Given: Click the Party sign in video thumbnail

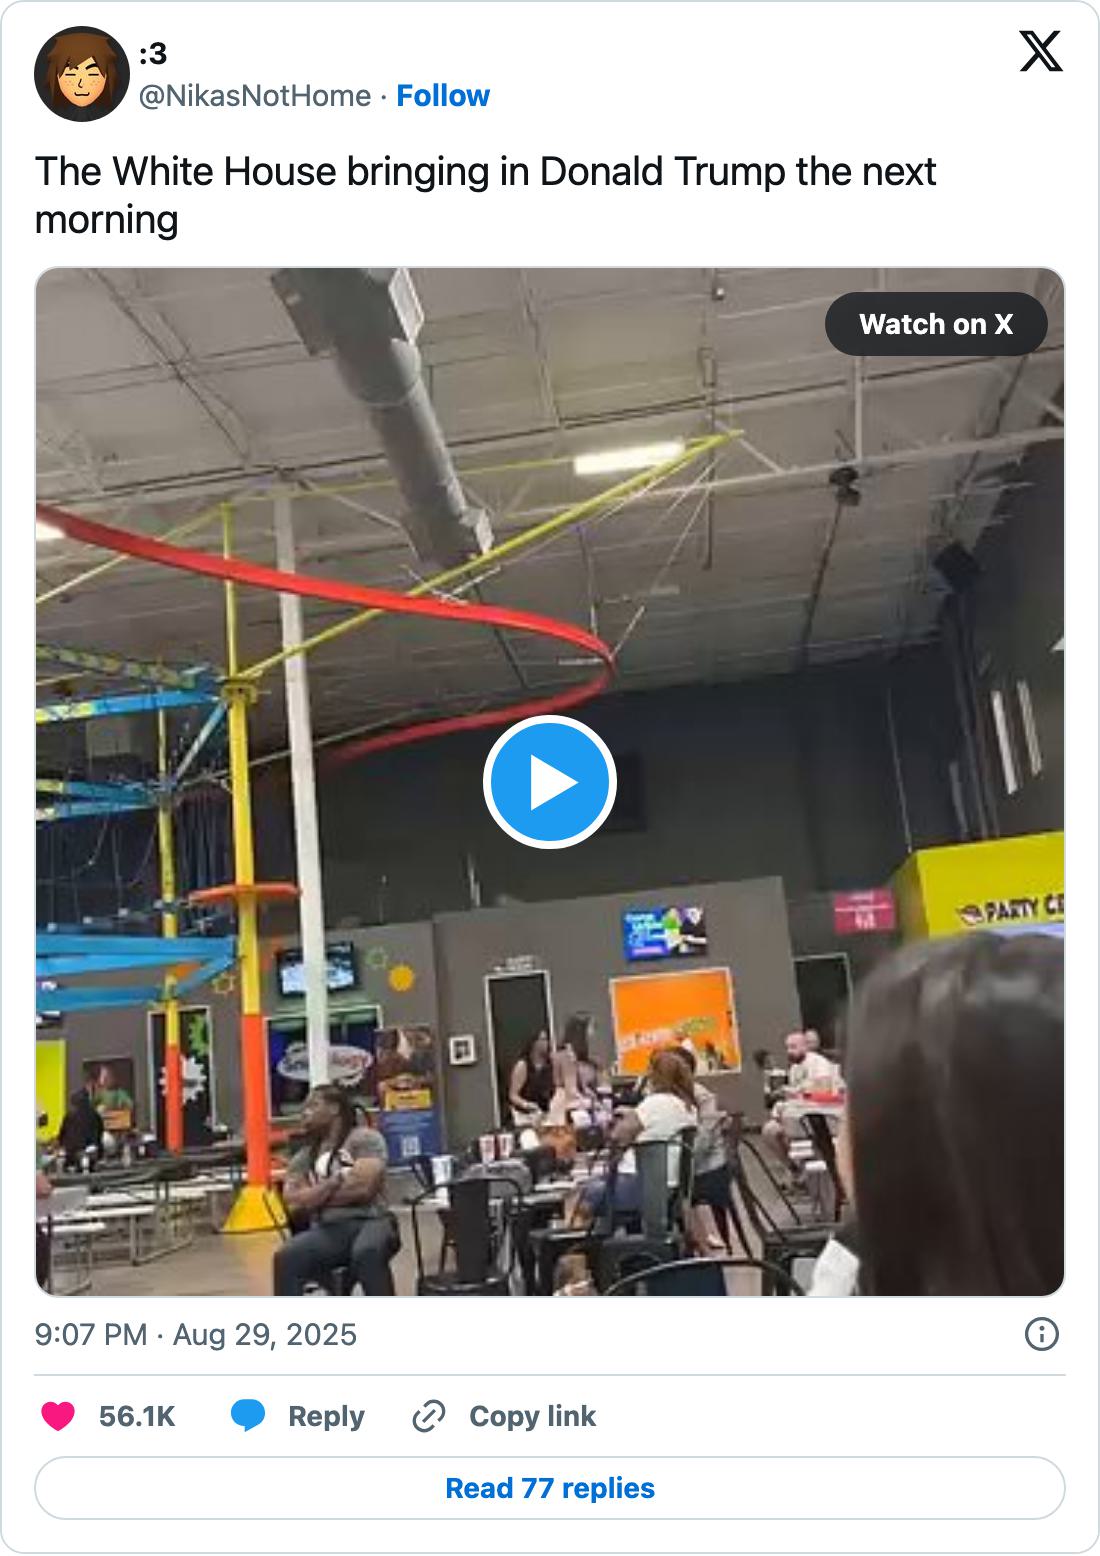Looking at the screenshot, I should (x=1010, y=910).
